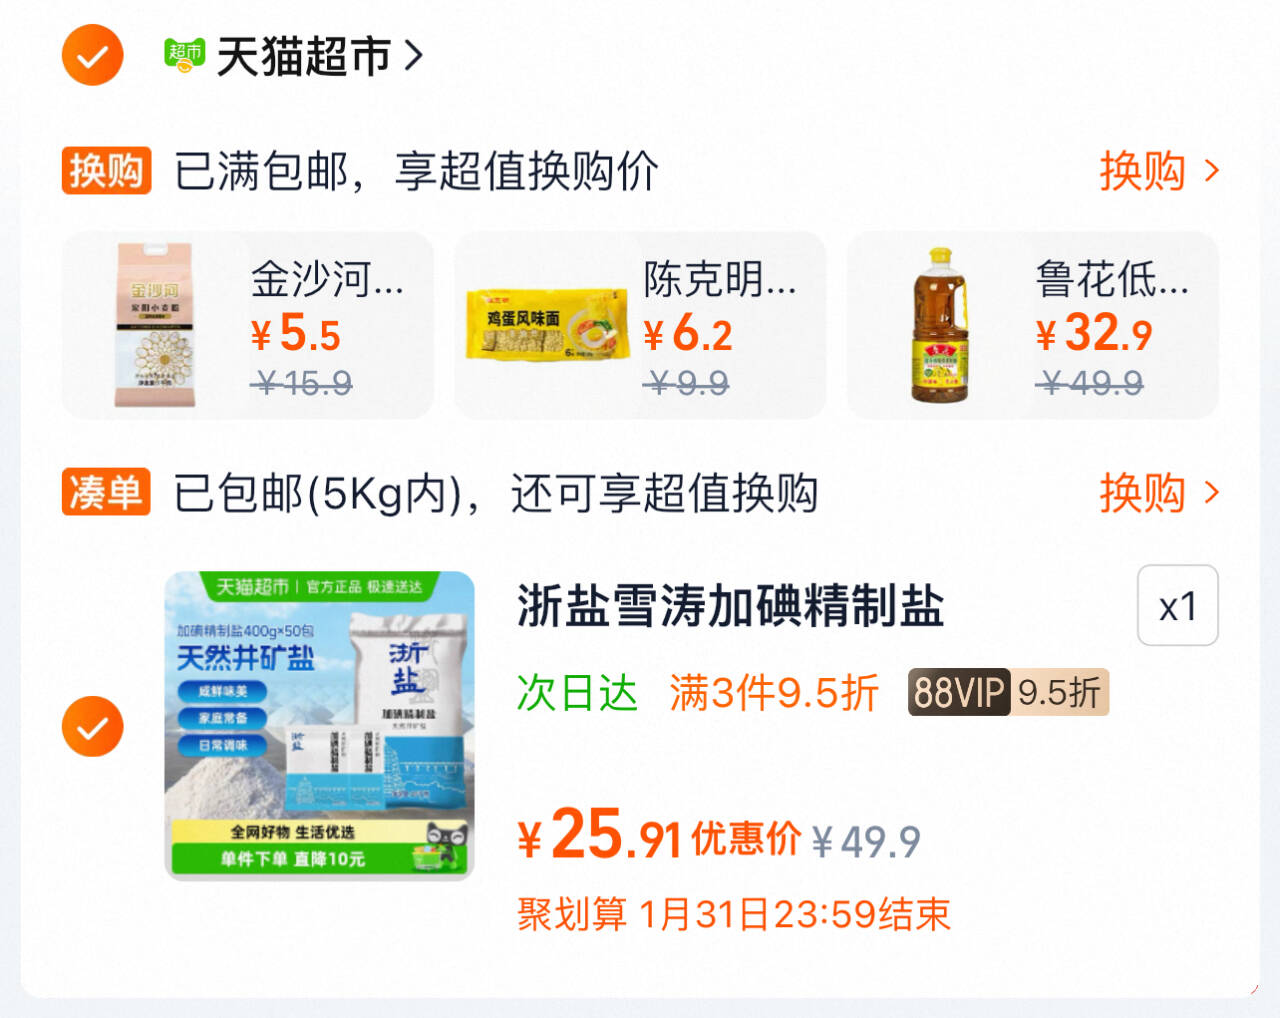Tap the ¥25.91 优惠价 price text
The image size is (1280, 1018).
[x=659, y=836]
